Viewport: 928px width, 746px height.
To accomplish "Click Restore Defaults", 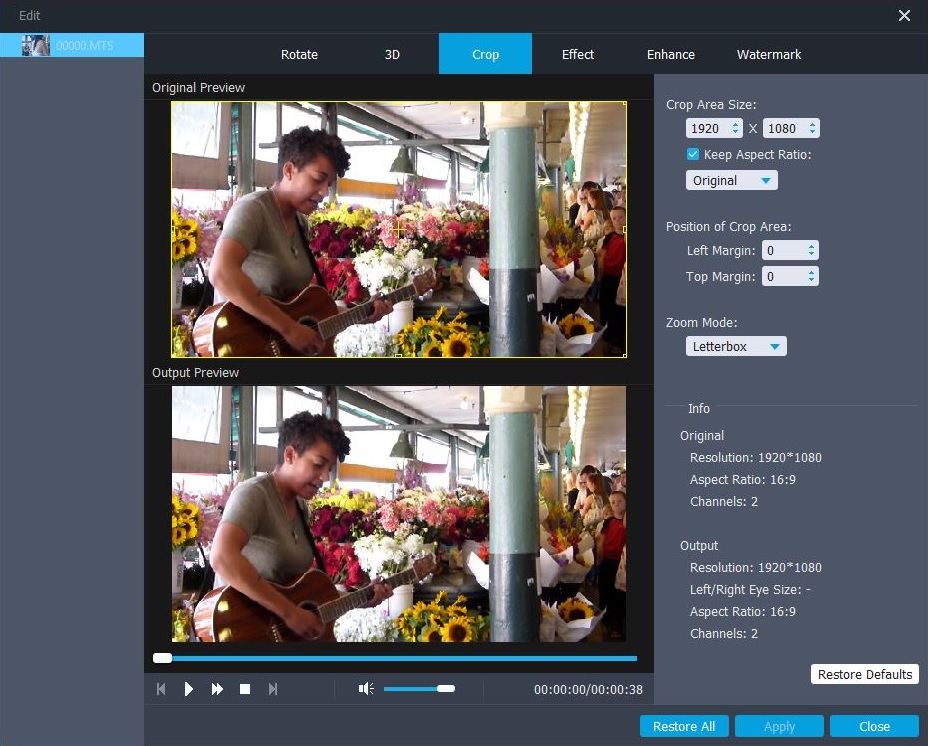I will point(863,674).
